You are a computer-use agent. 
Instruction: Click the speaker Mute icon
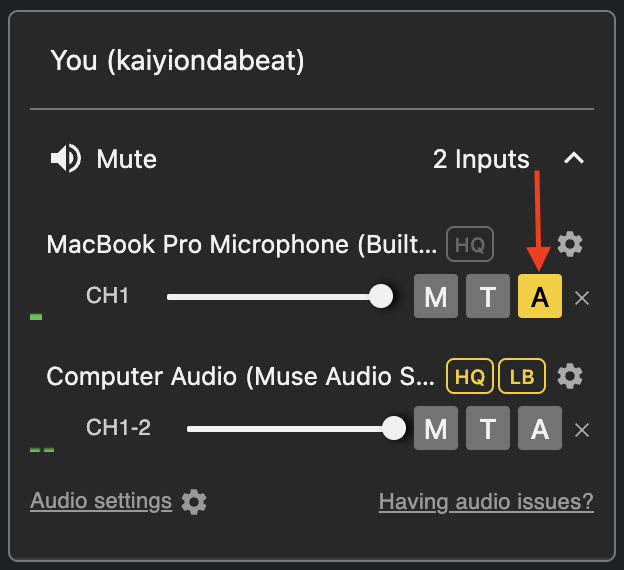pyautogui.click(x=66, y=158)
